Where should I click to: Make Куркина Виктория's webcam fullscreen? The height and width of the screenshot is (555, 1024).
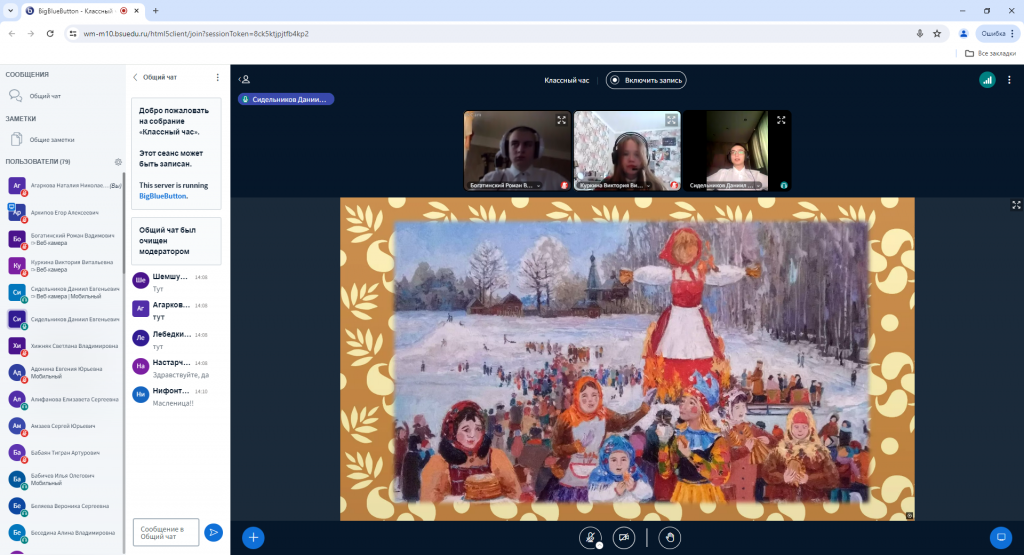671,120
